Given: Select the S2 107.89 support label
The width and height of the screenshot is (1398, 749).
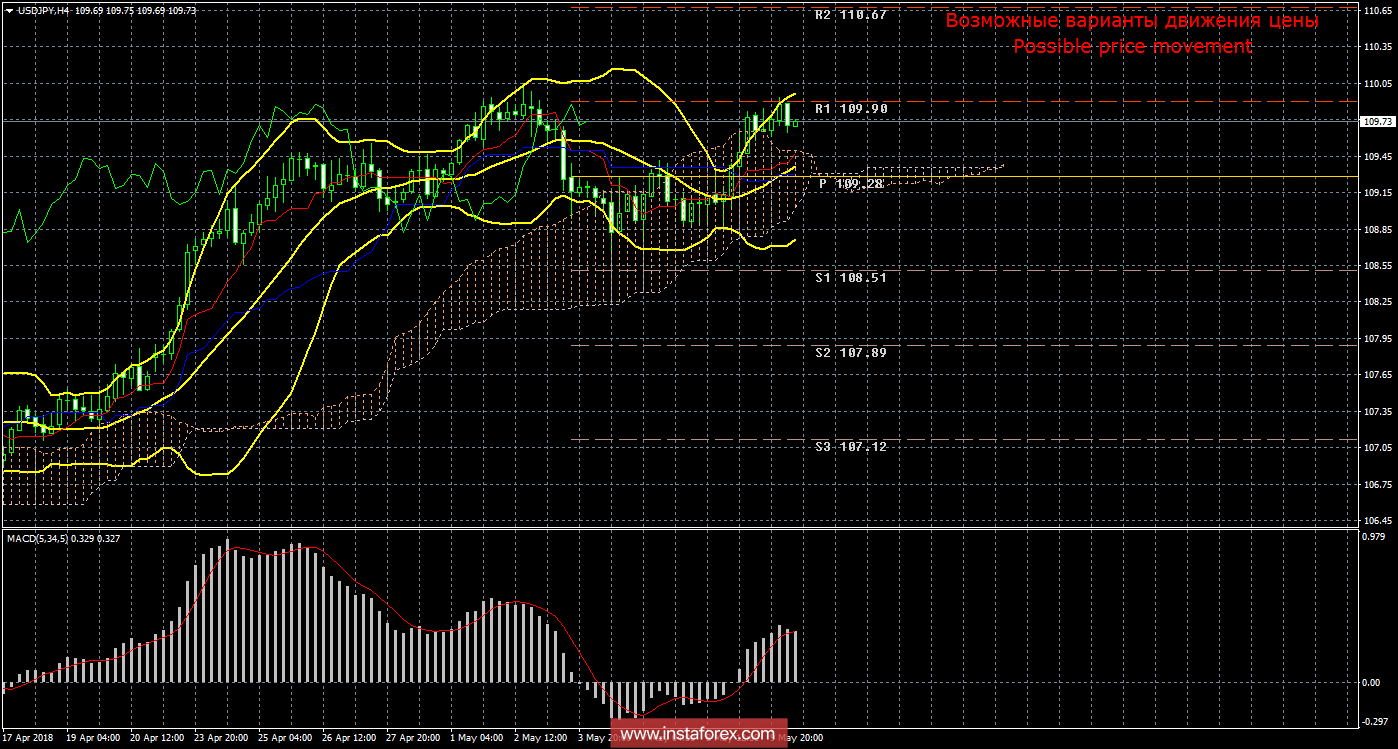Looking at the screenshot, I should point(850,352).
